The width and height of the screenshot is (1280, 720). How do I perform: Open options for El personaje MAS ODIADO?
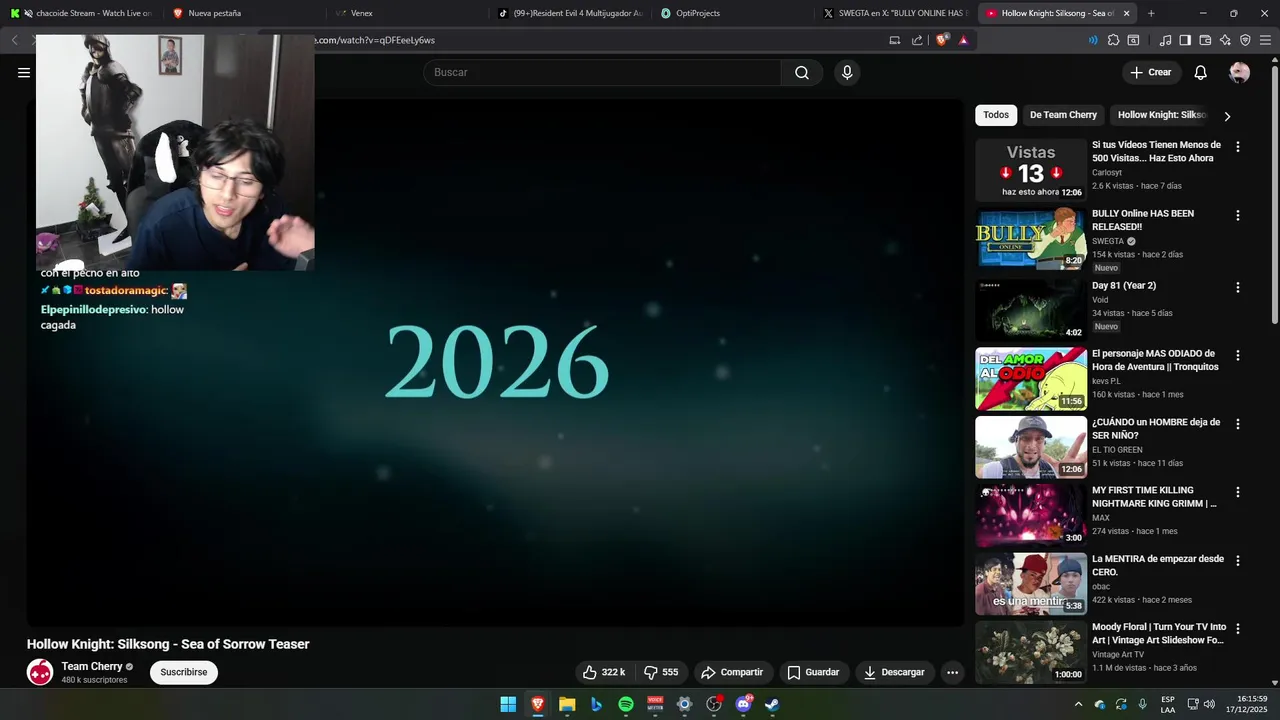coord(1238,355)
